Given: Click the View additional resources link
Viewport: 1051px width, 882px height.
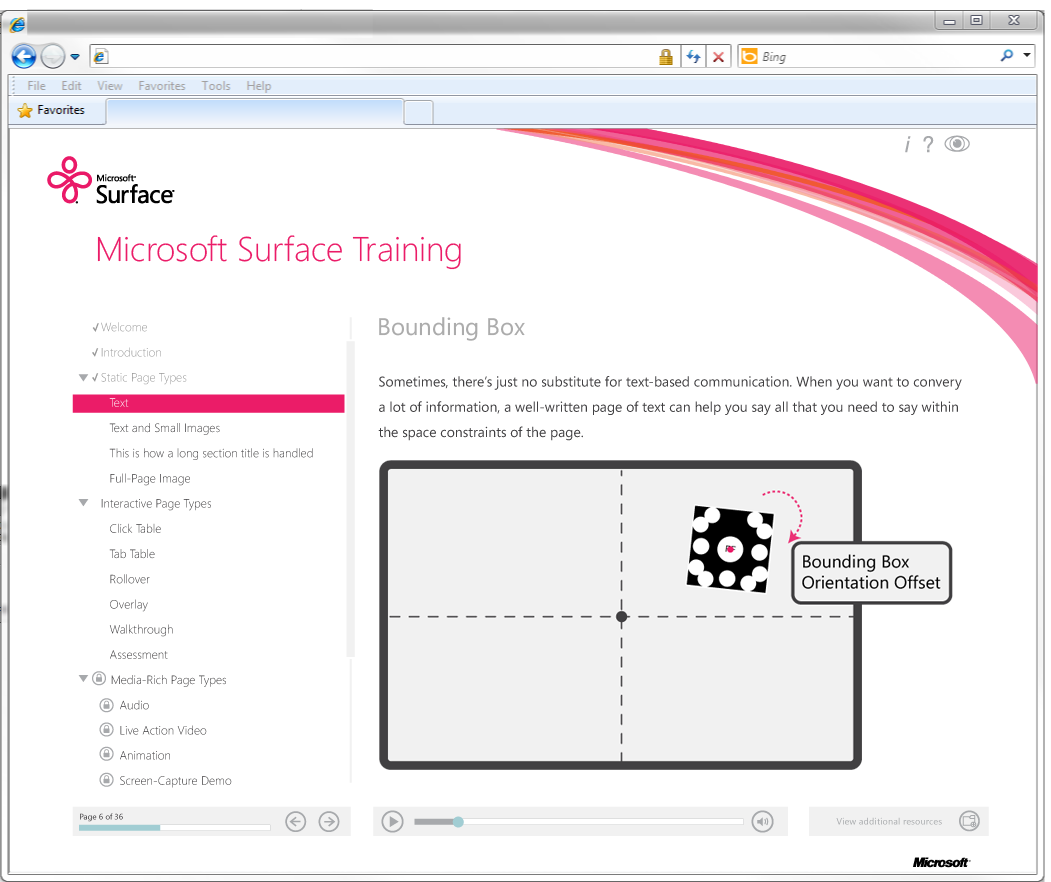Looking at the screenshot, I should [889, 822].
